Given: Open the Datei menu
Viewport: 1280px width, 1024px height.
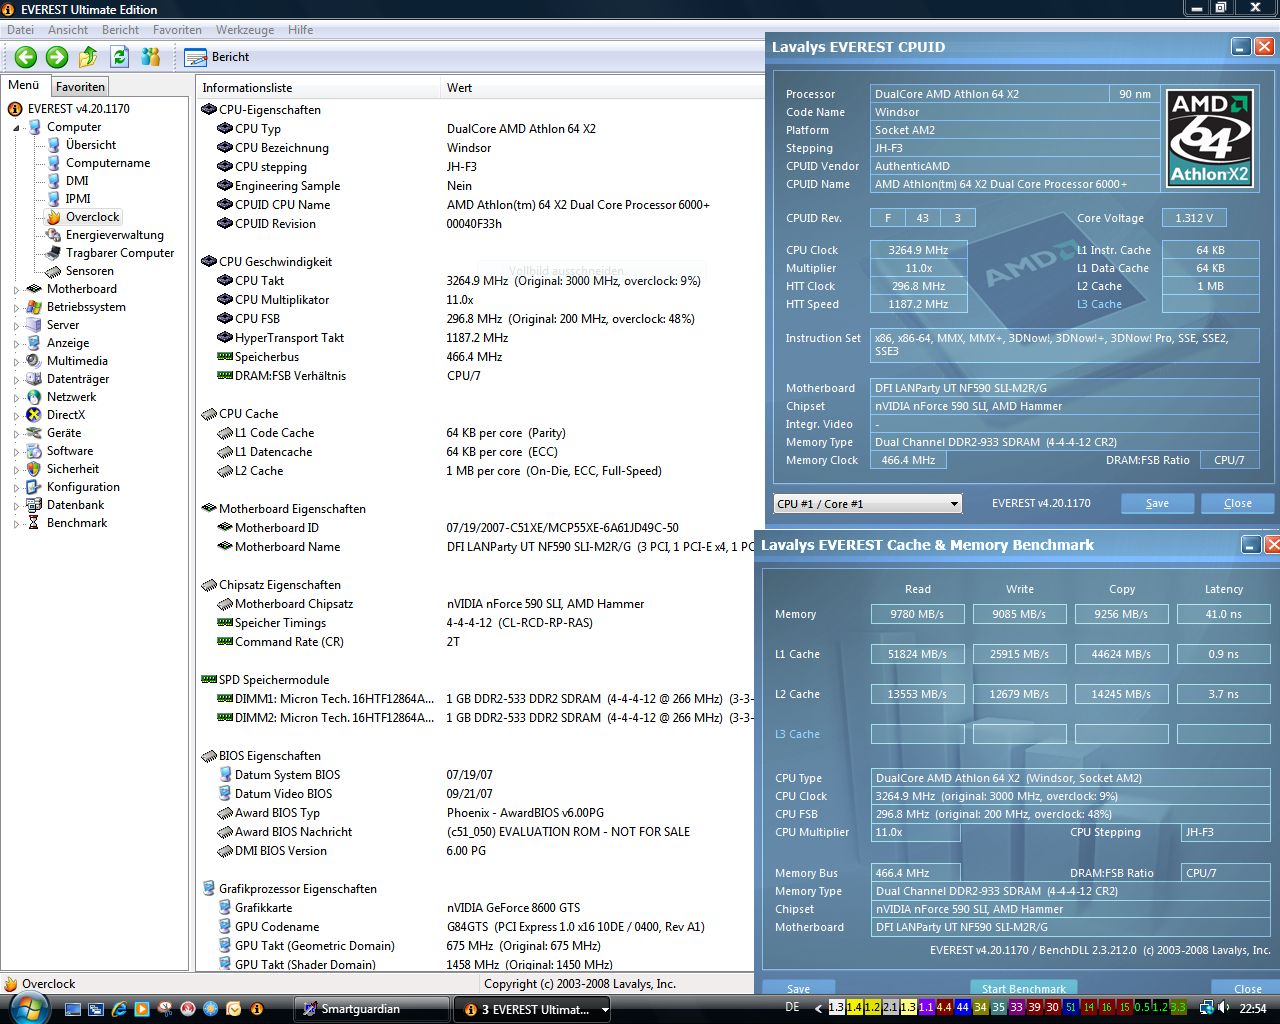Looking at the screenshot, I should 20,30.
